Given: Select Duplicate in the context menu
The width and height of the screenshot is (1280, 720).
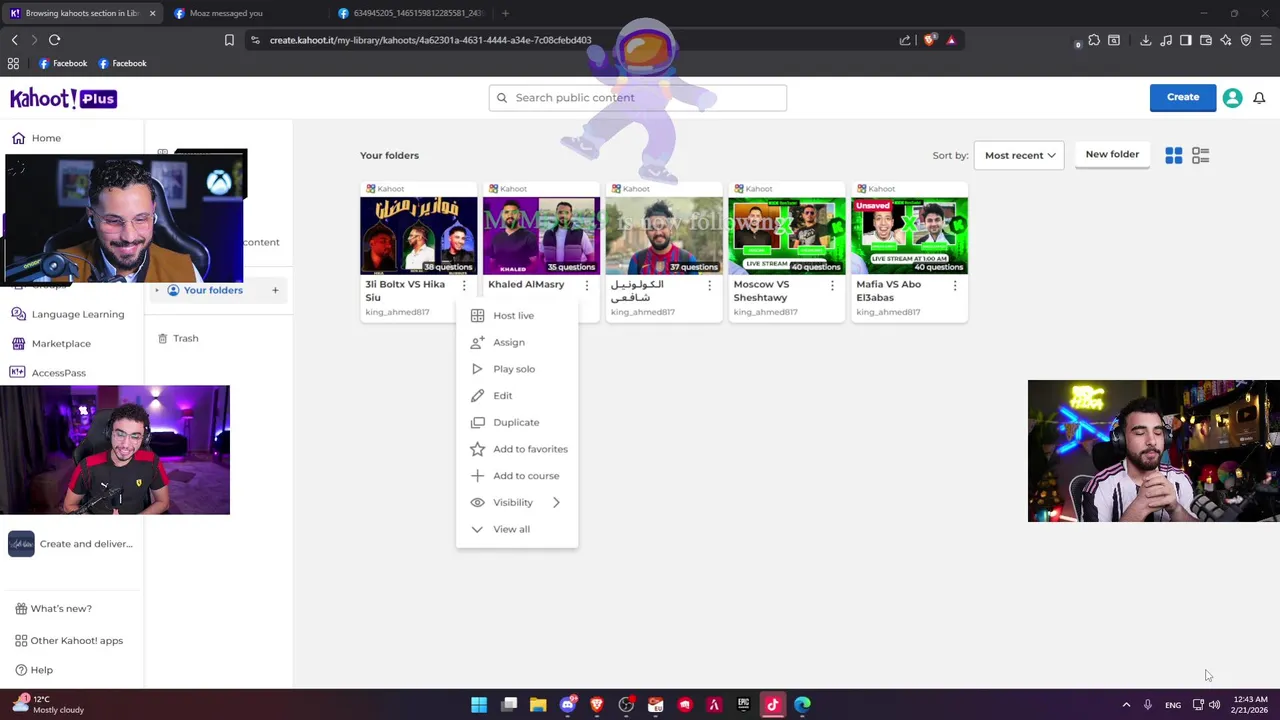Looking at the screenshot, I should point(516,422).
